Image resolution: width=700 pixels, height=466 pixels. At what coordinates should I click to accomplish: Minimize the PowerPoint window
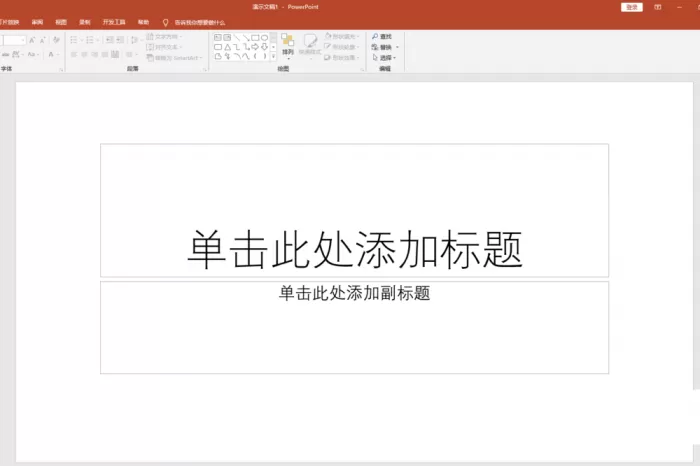[679, 7]
